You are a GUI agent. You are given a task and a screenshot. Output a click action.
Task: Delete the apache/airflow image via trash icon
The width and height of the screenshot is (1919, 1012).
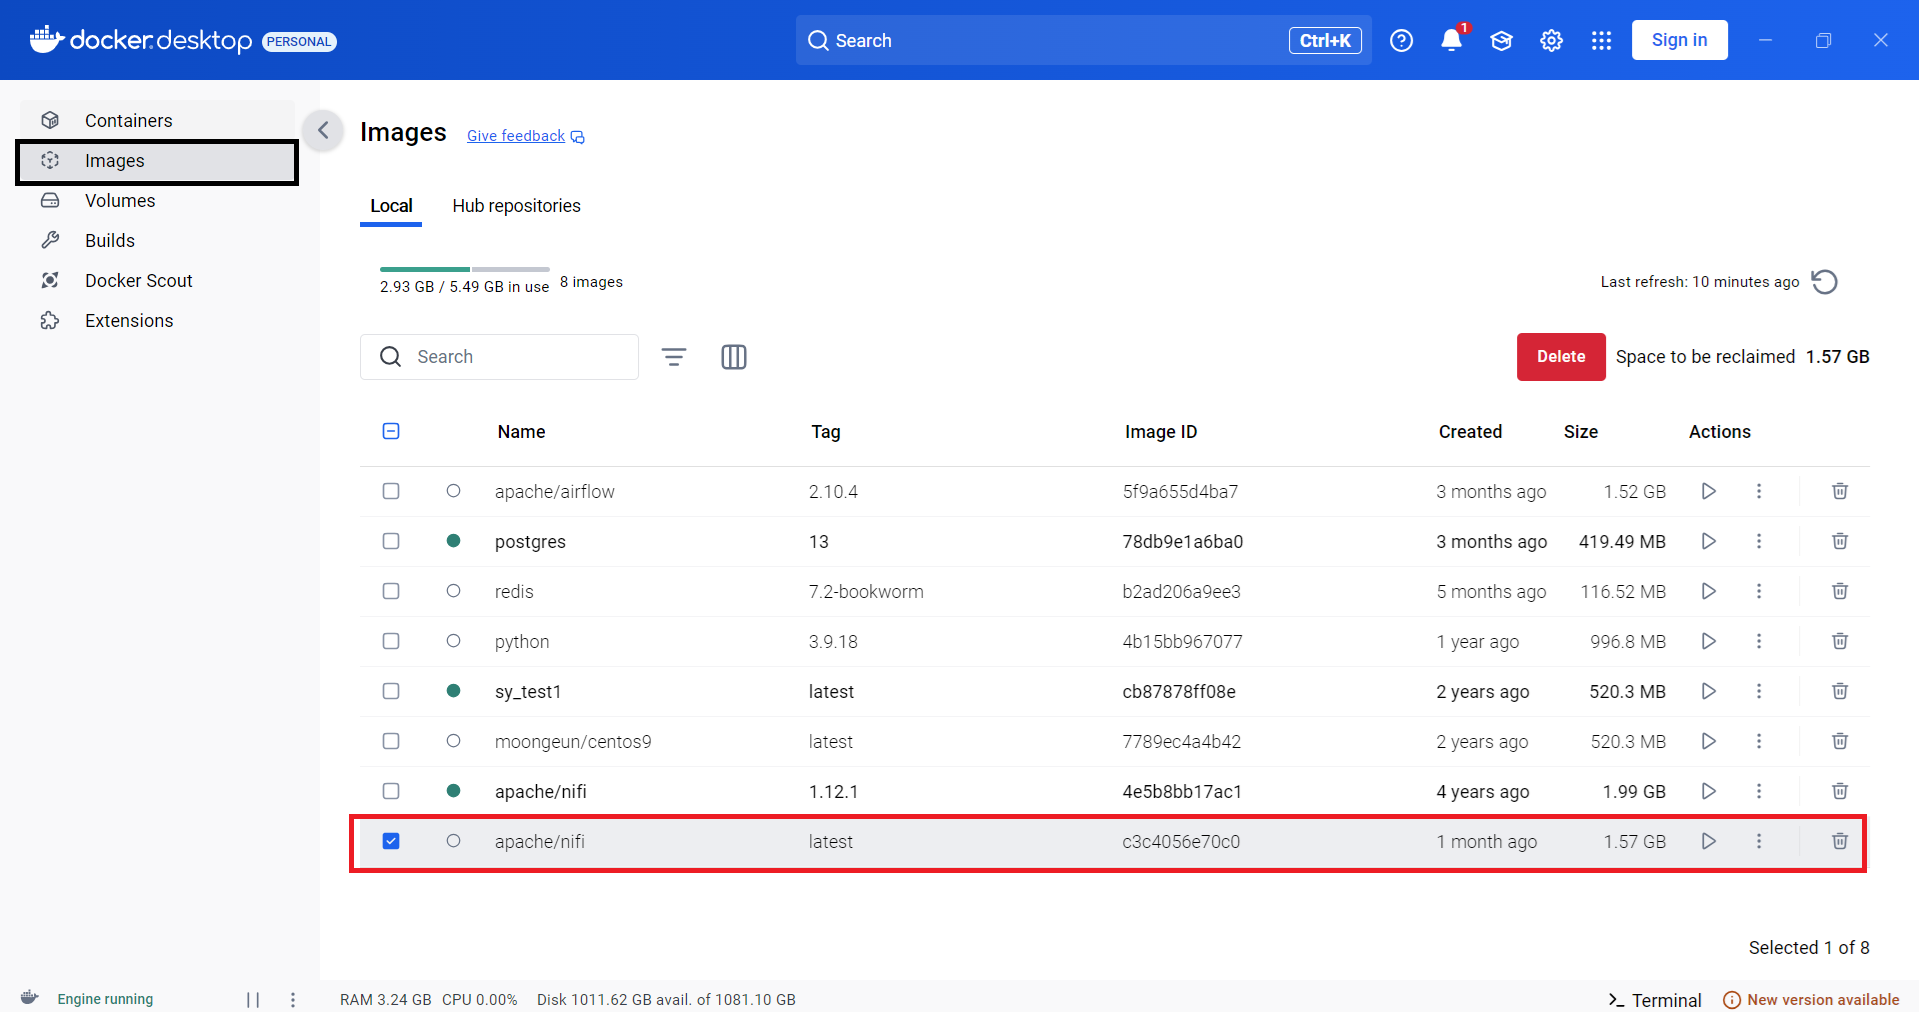click(1839, 491)
